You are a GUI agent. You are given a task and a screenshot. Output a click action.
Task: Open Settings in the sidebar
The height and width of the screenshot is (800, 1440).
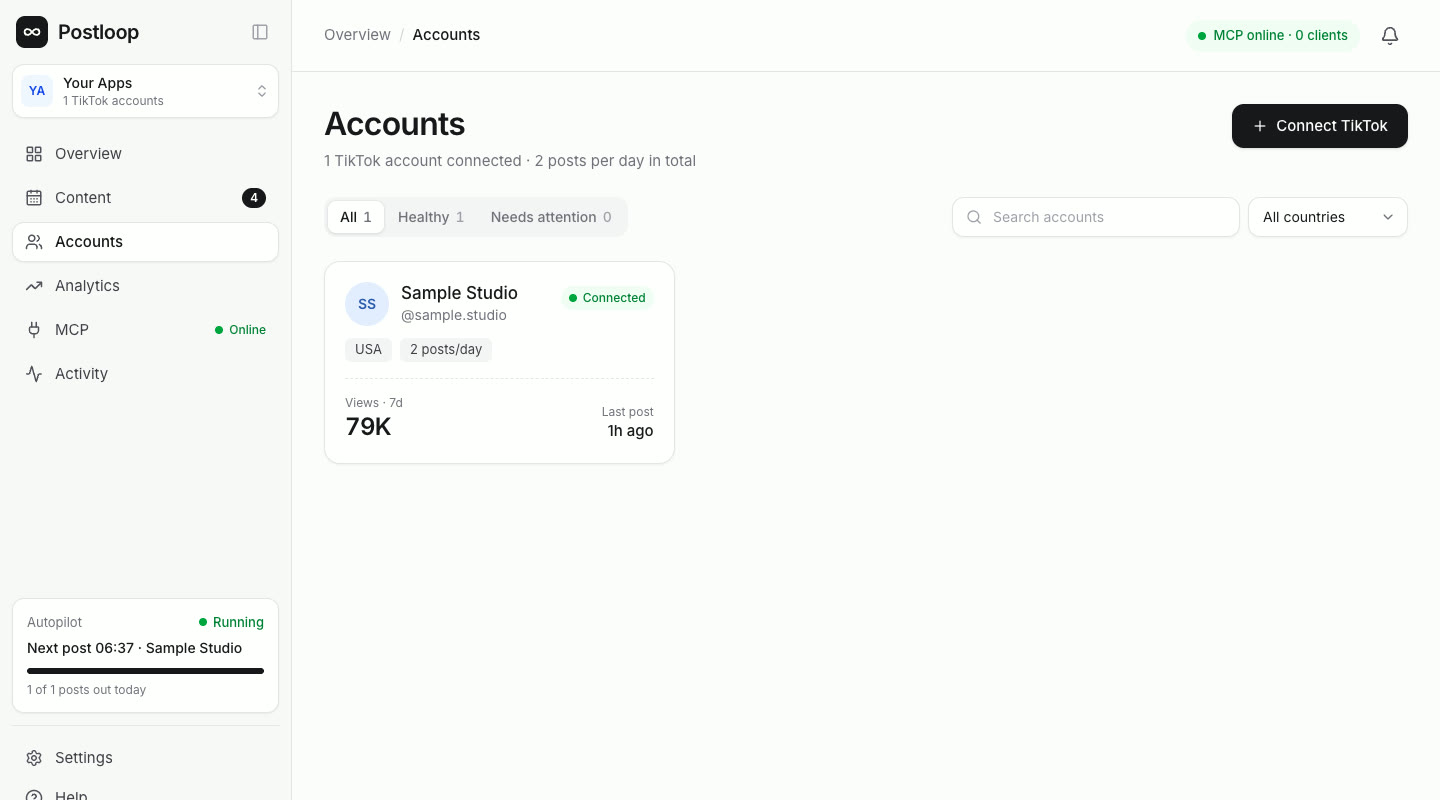pos(145,758)
